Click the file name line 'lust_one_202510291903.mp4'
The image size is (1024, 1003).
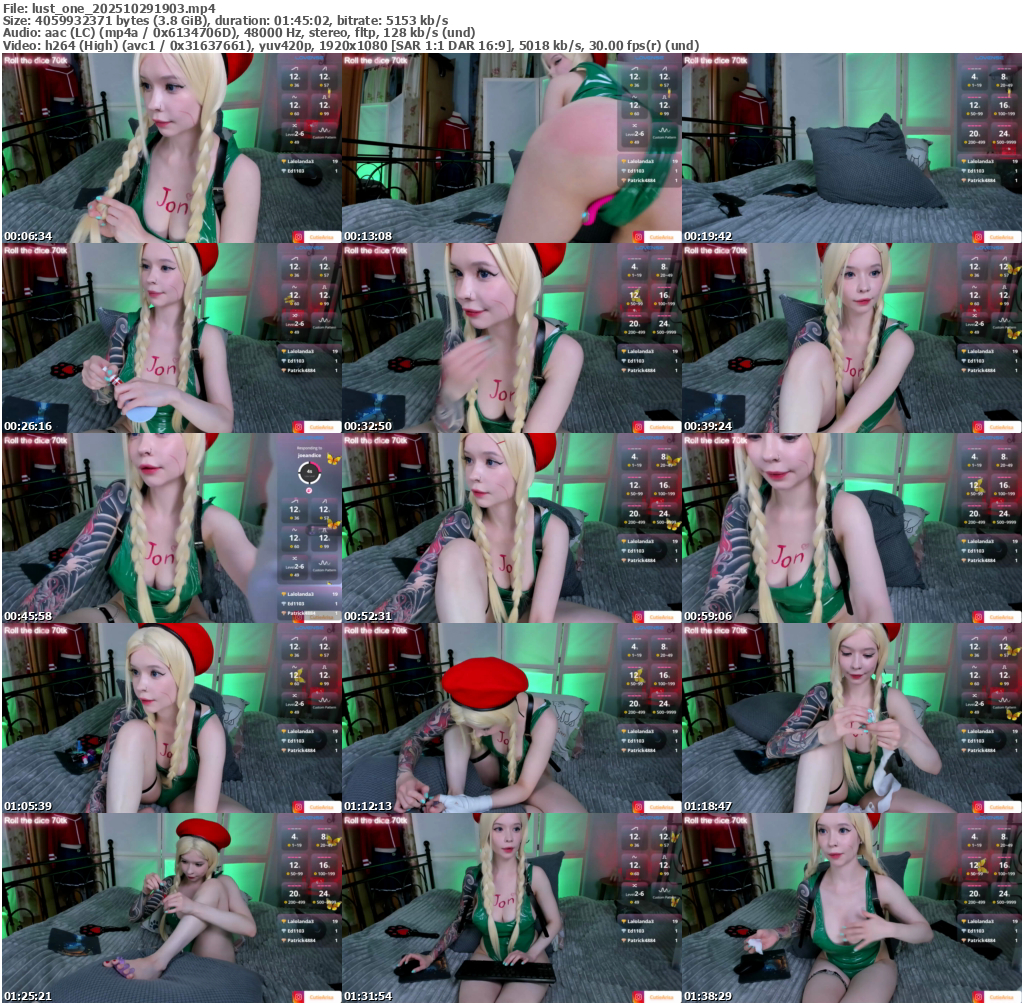(x=109, y=8)
